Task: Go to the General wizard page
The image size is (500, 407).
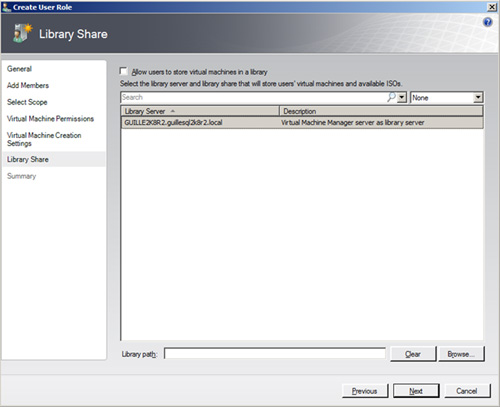Action: point(19,69)
